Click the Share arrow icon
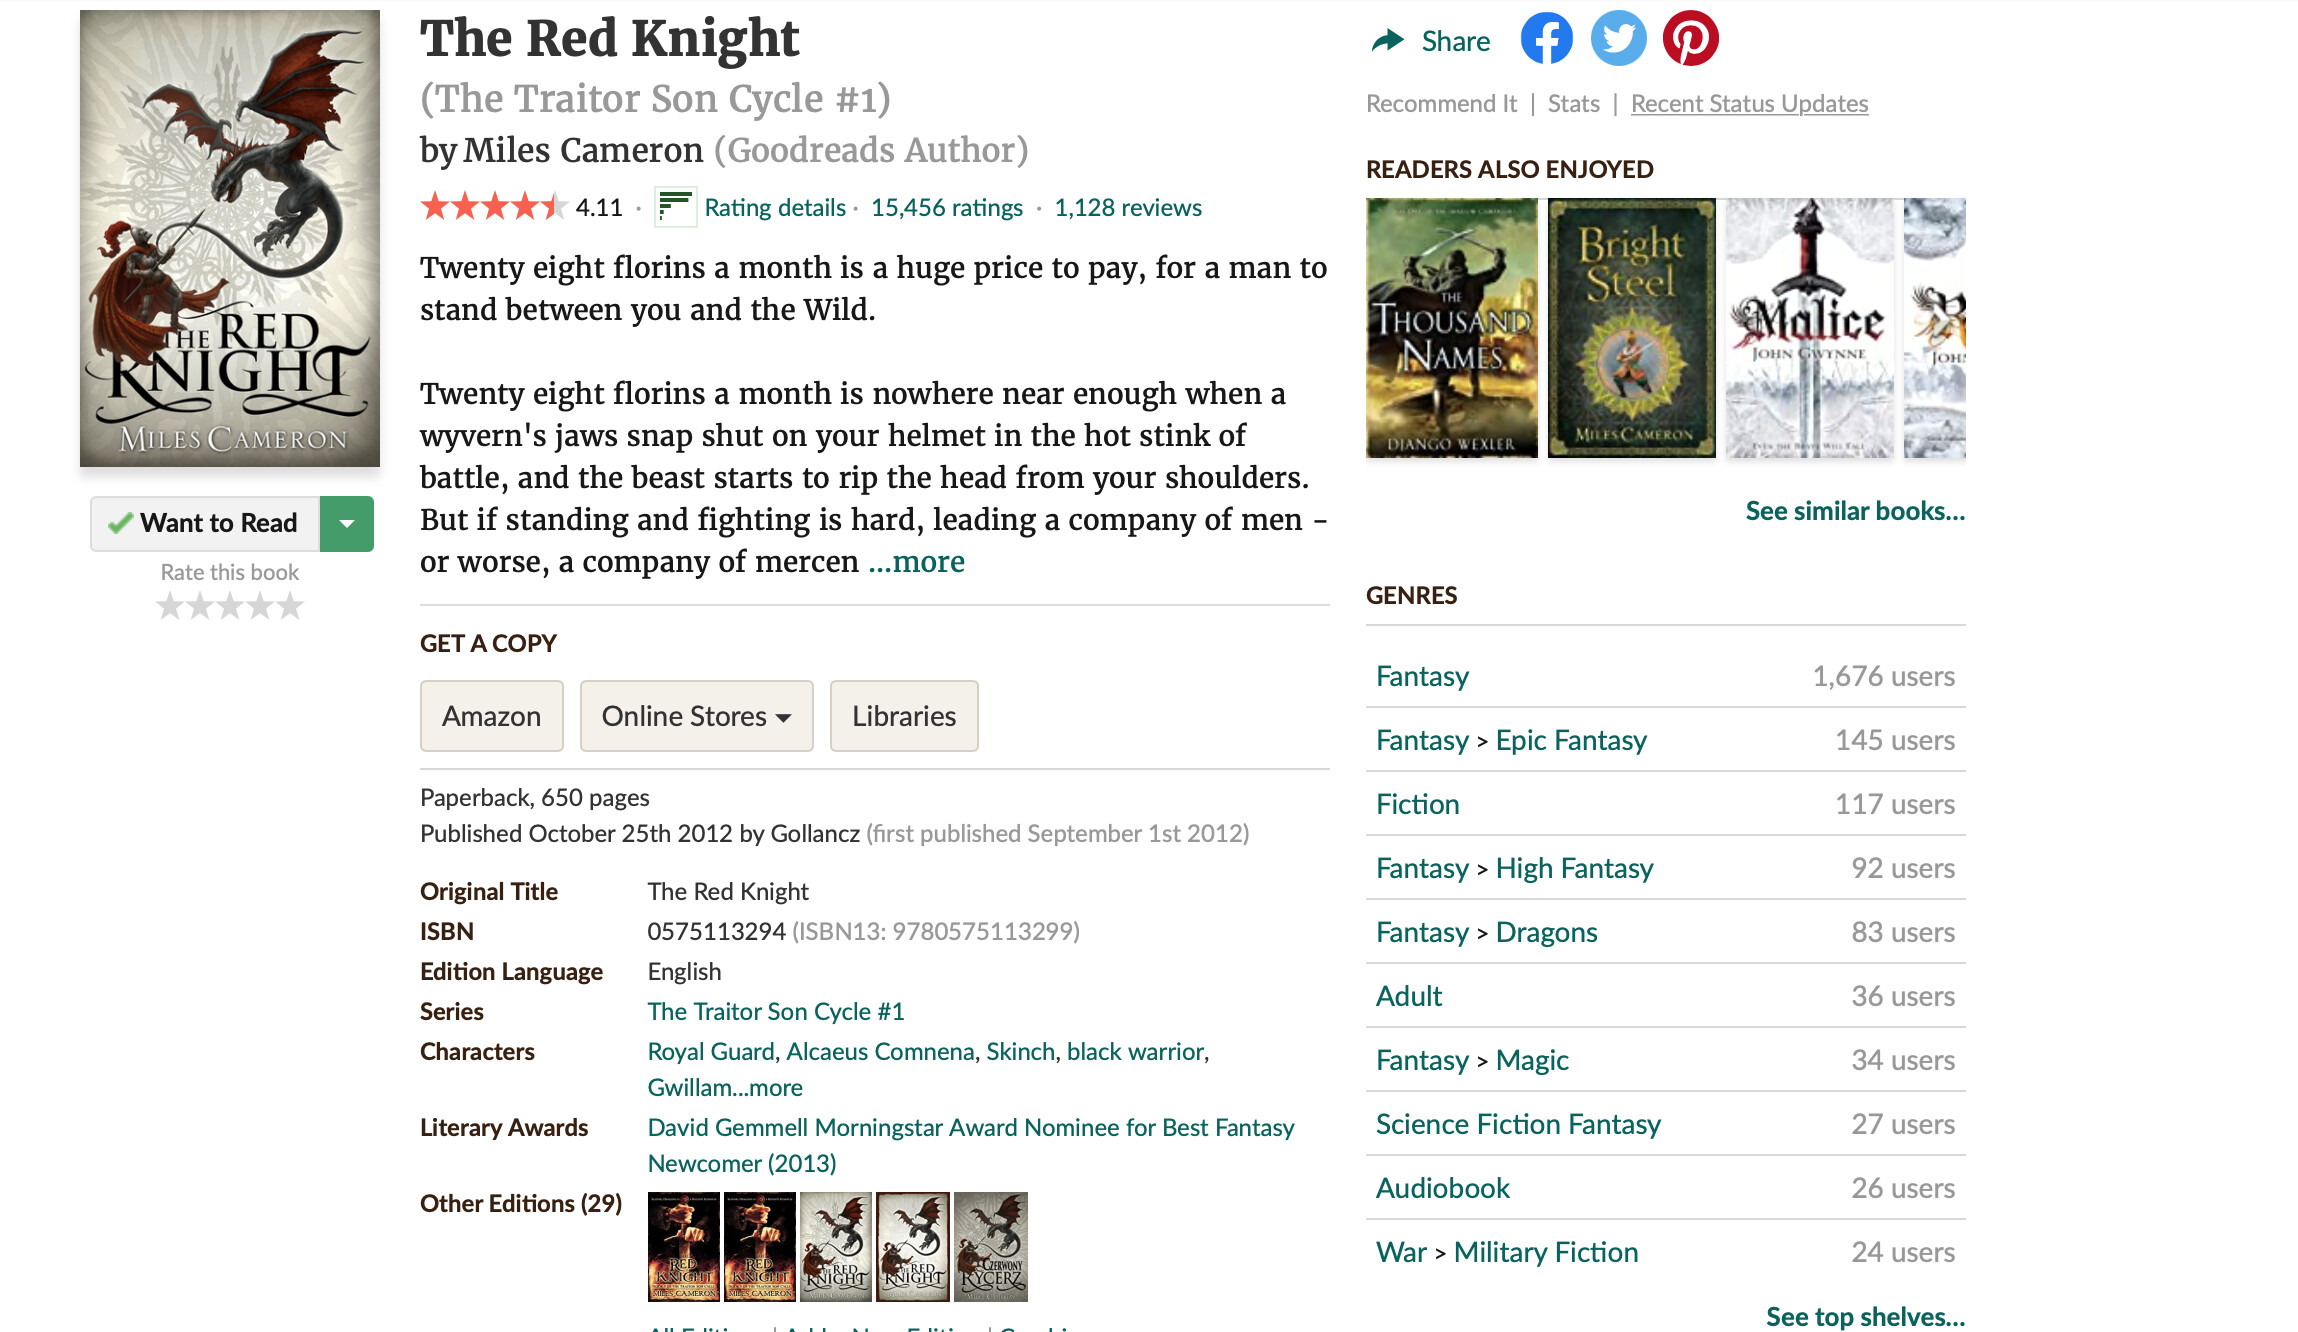This screenshot has height=1332, width=2298. pos(1388,41)
